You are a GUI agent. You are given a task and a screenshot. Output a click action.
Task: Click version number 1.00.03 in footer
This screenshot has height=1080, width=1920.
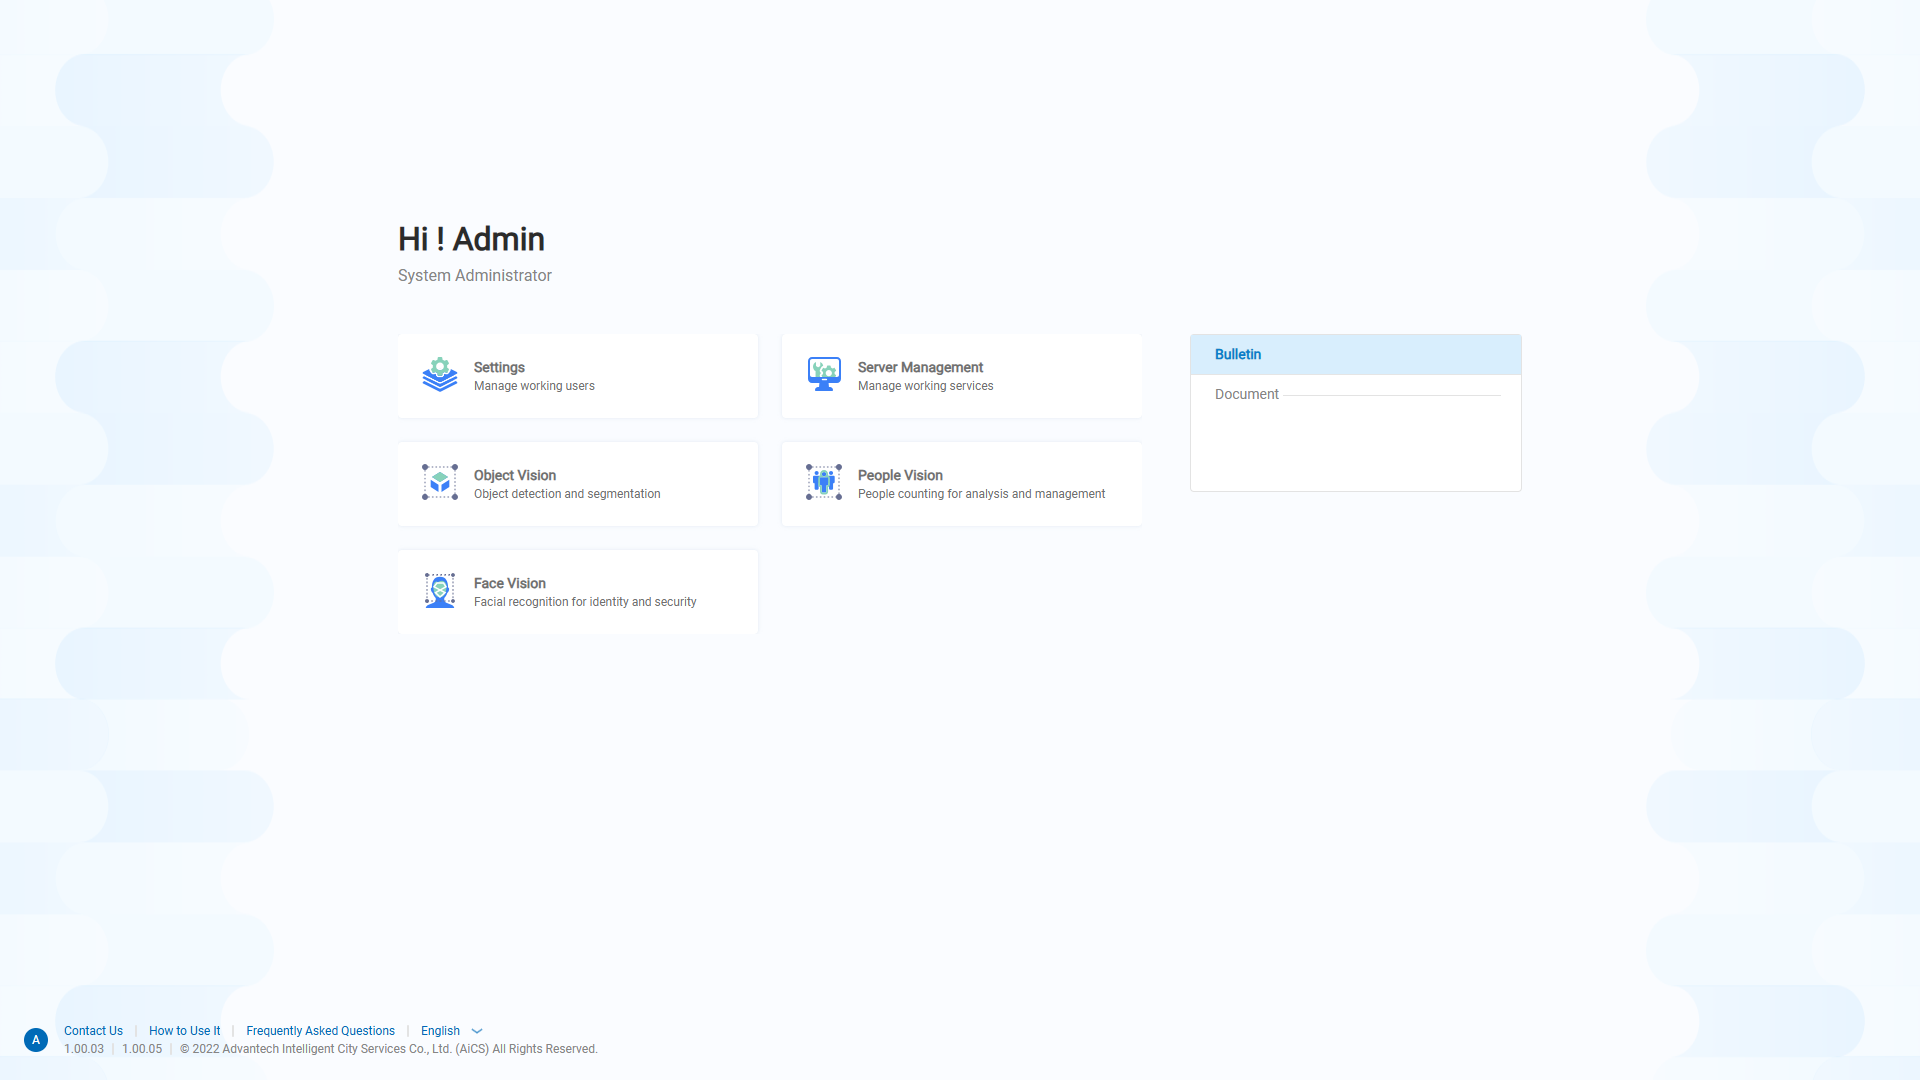tap(84, 1049)
